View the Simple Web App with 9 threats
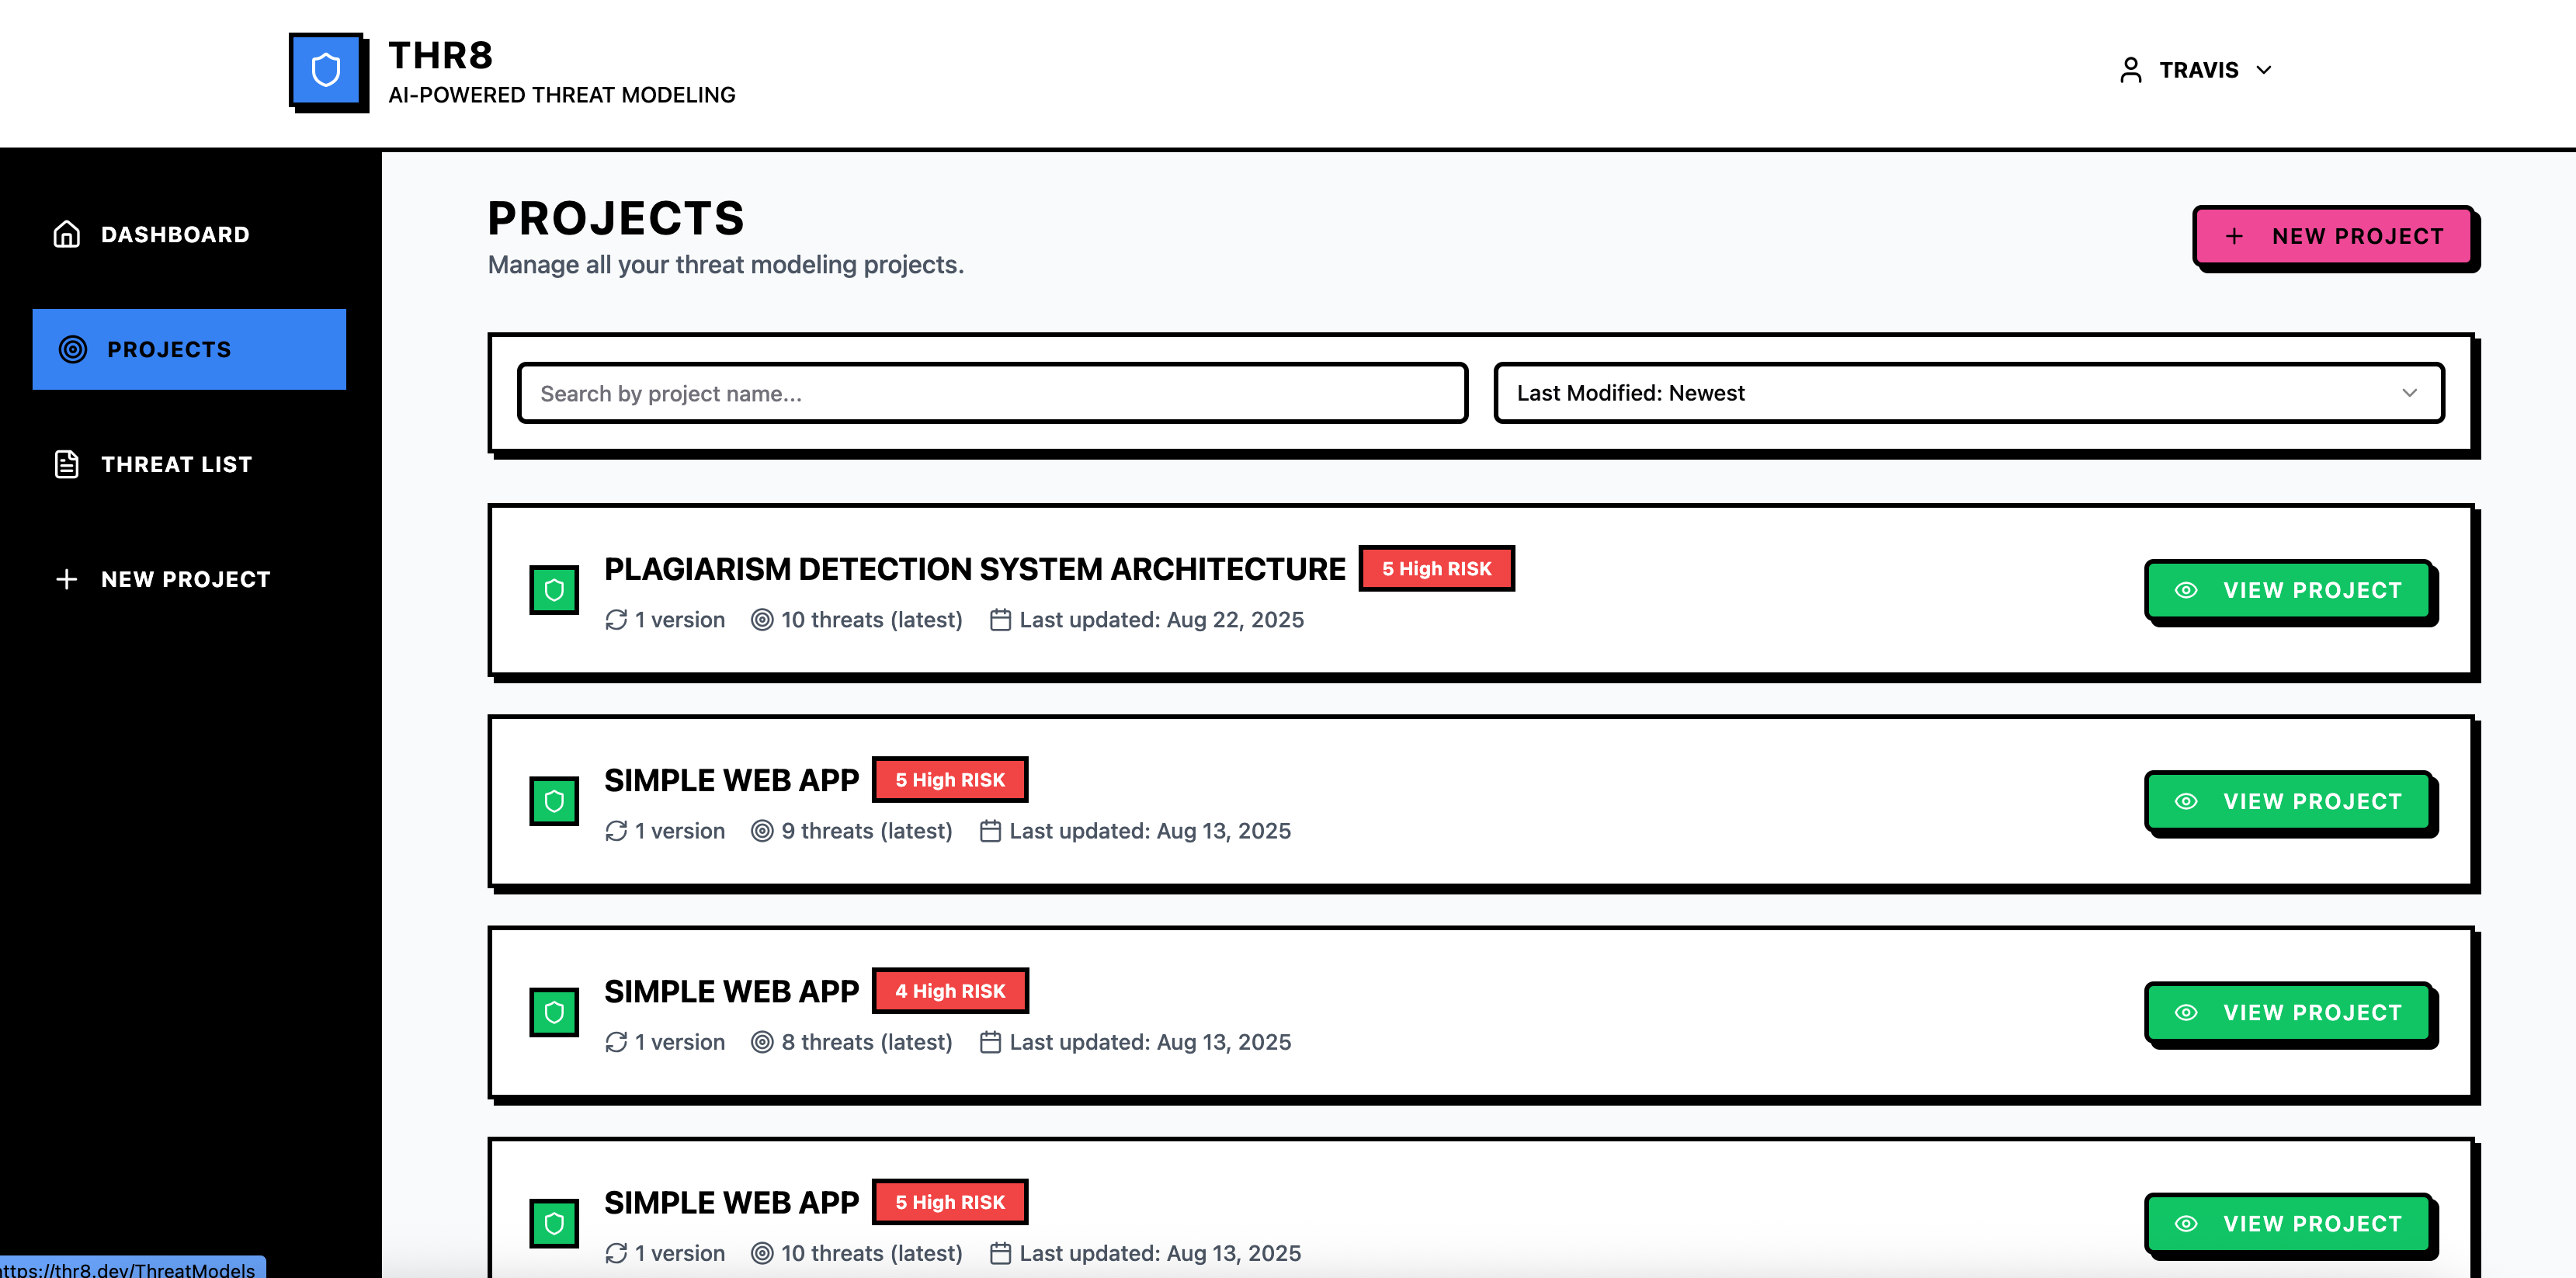This screenshot has width=2576, height=1278. coord(2288,801)
